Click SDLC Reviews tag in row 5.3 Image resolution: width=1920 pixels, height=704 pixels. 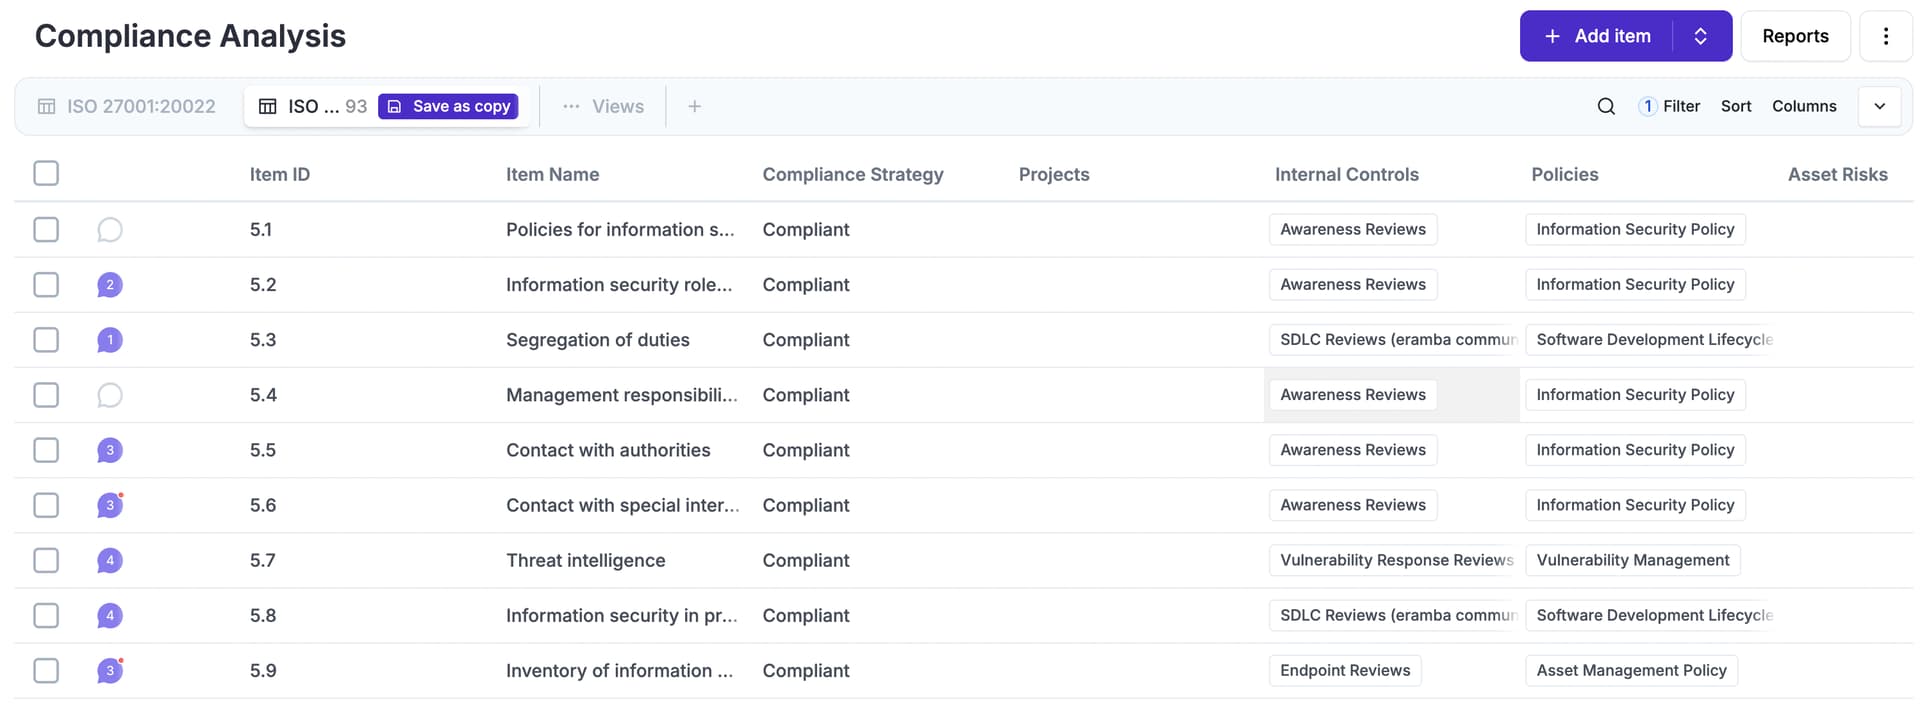tap(1394, 339)
